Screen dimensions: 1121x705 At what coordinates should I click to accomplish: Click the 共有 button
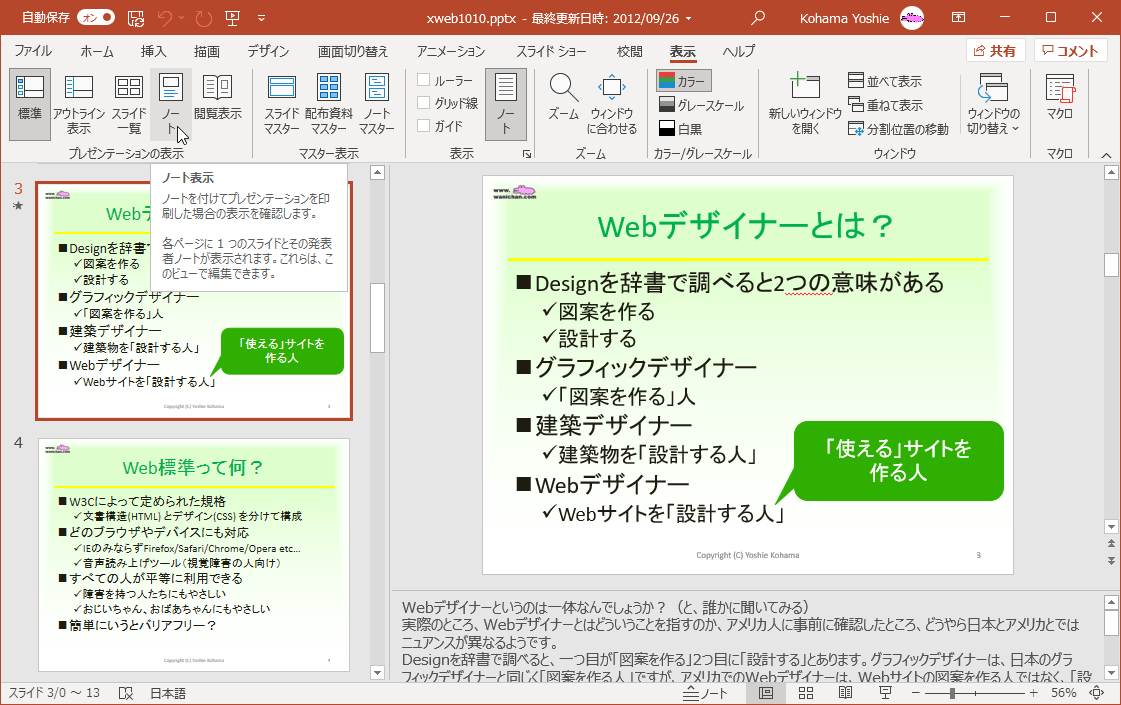[x=996, y=49]
